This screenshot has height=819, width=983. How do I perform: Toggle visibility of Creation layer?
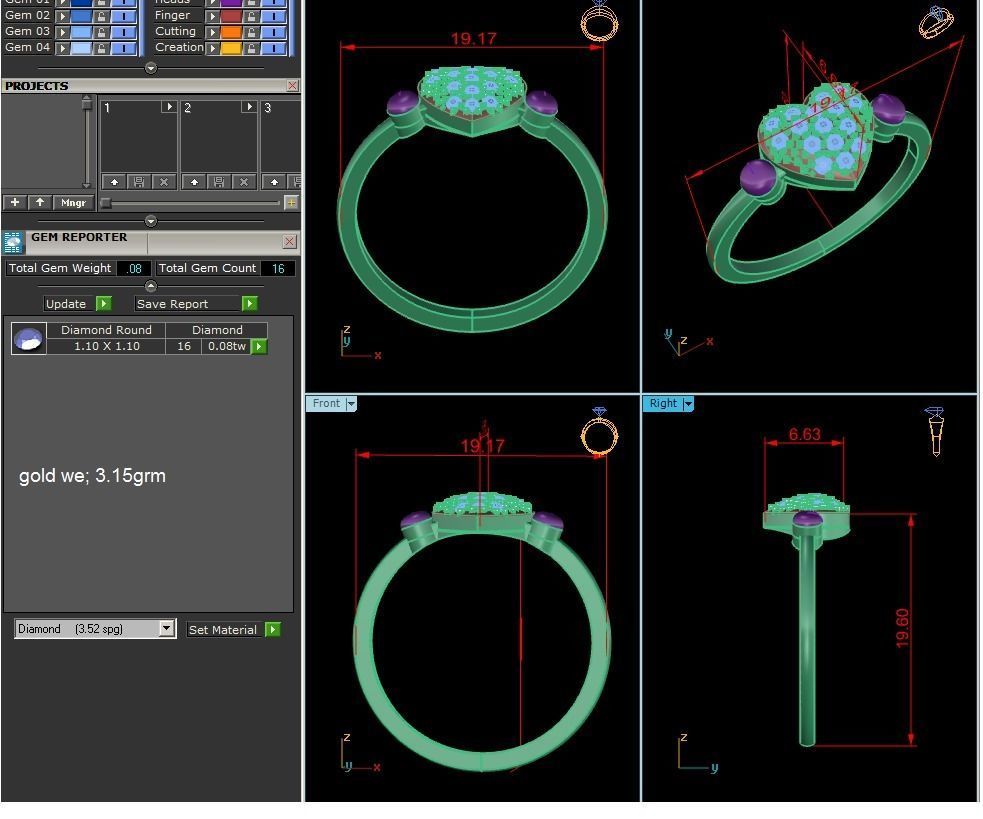point(274,48)
